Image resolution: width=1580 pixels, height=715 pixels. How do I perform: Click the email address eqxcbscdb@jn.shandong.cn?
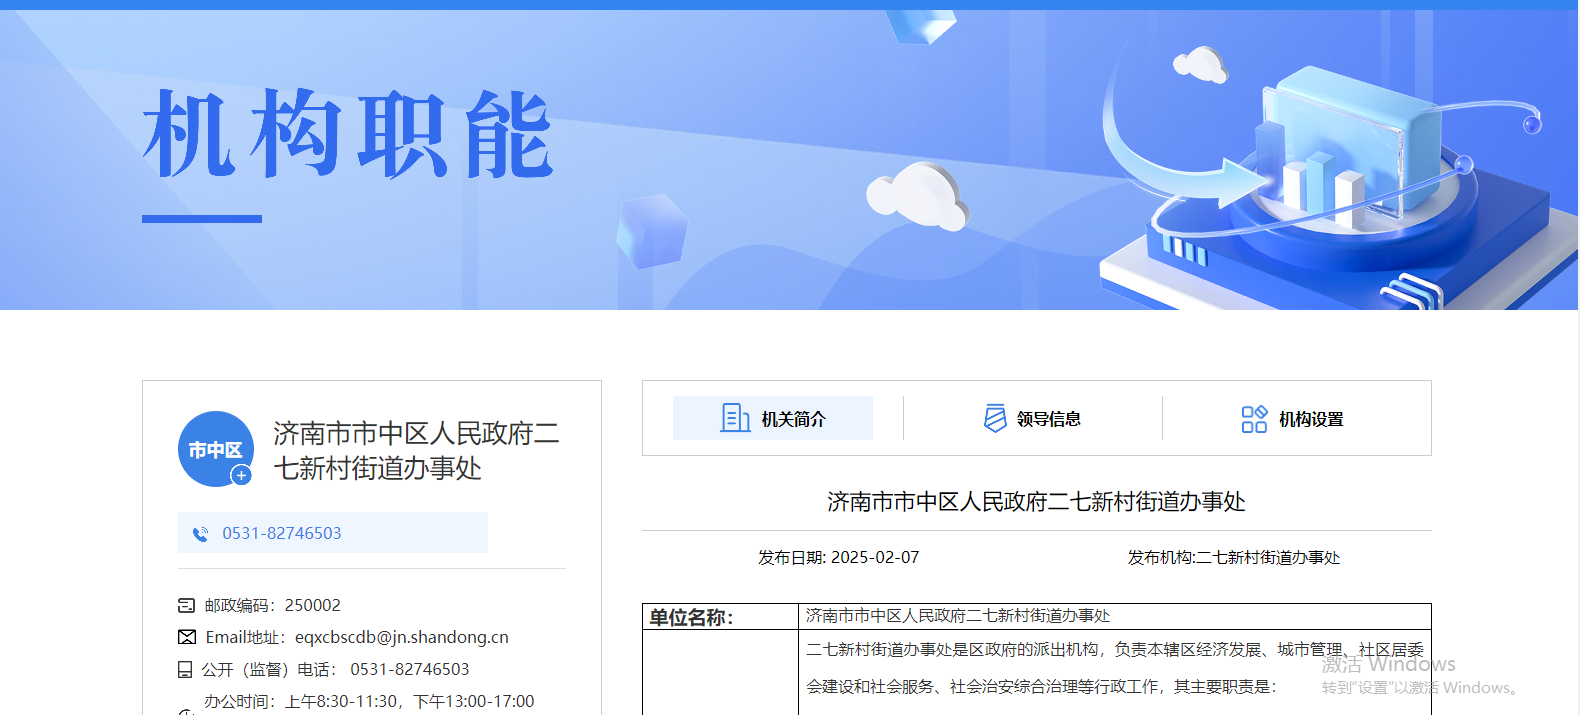401,637
